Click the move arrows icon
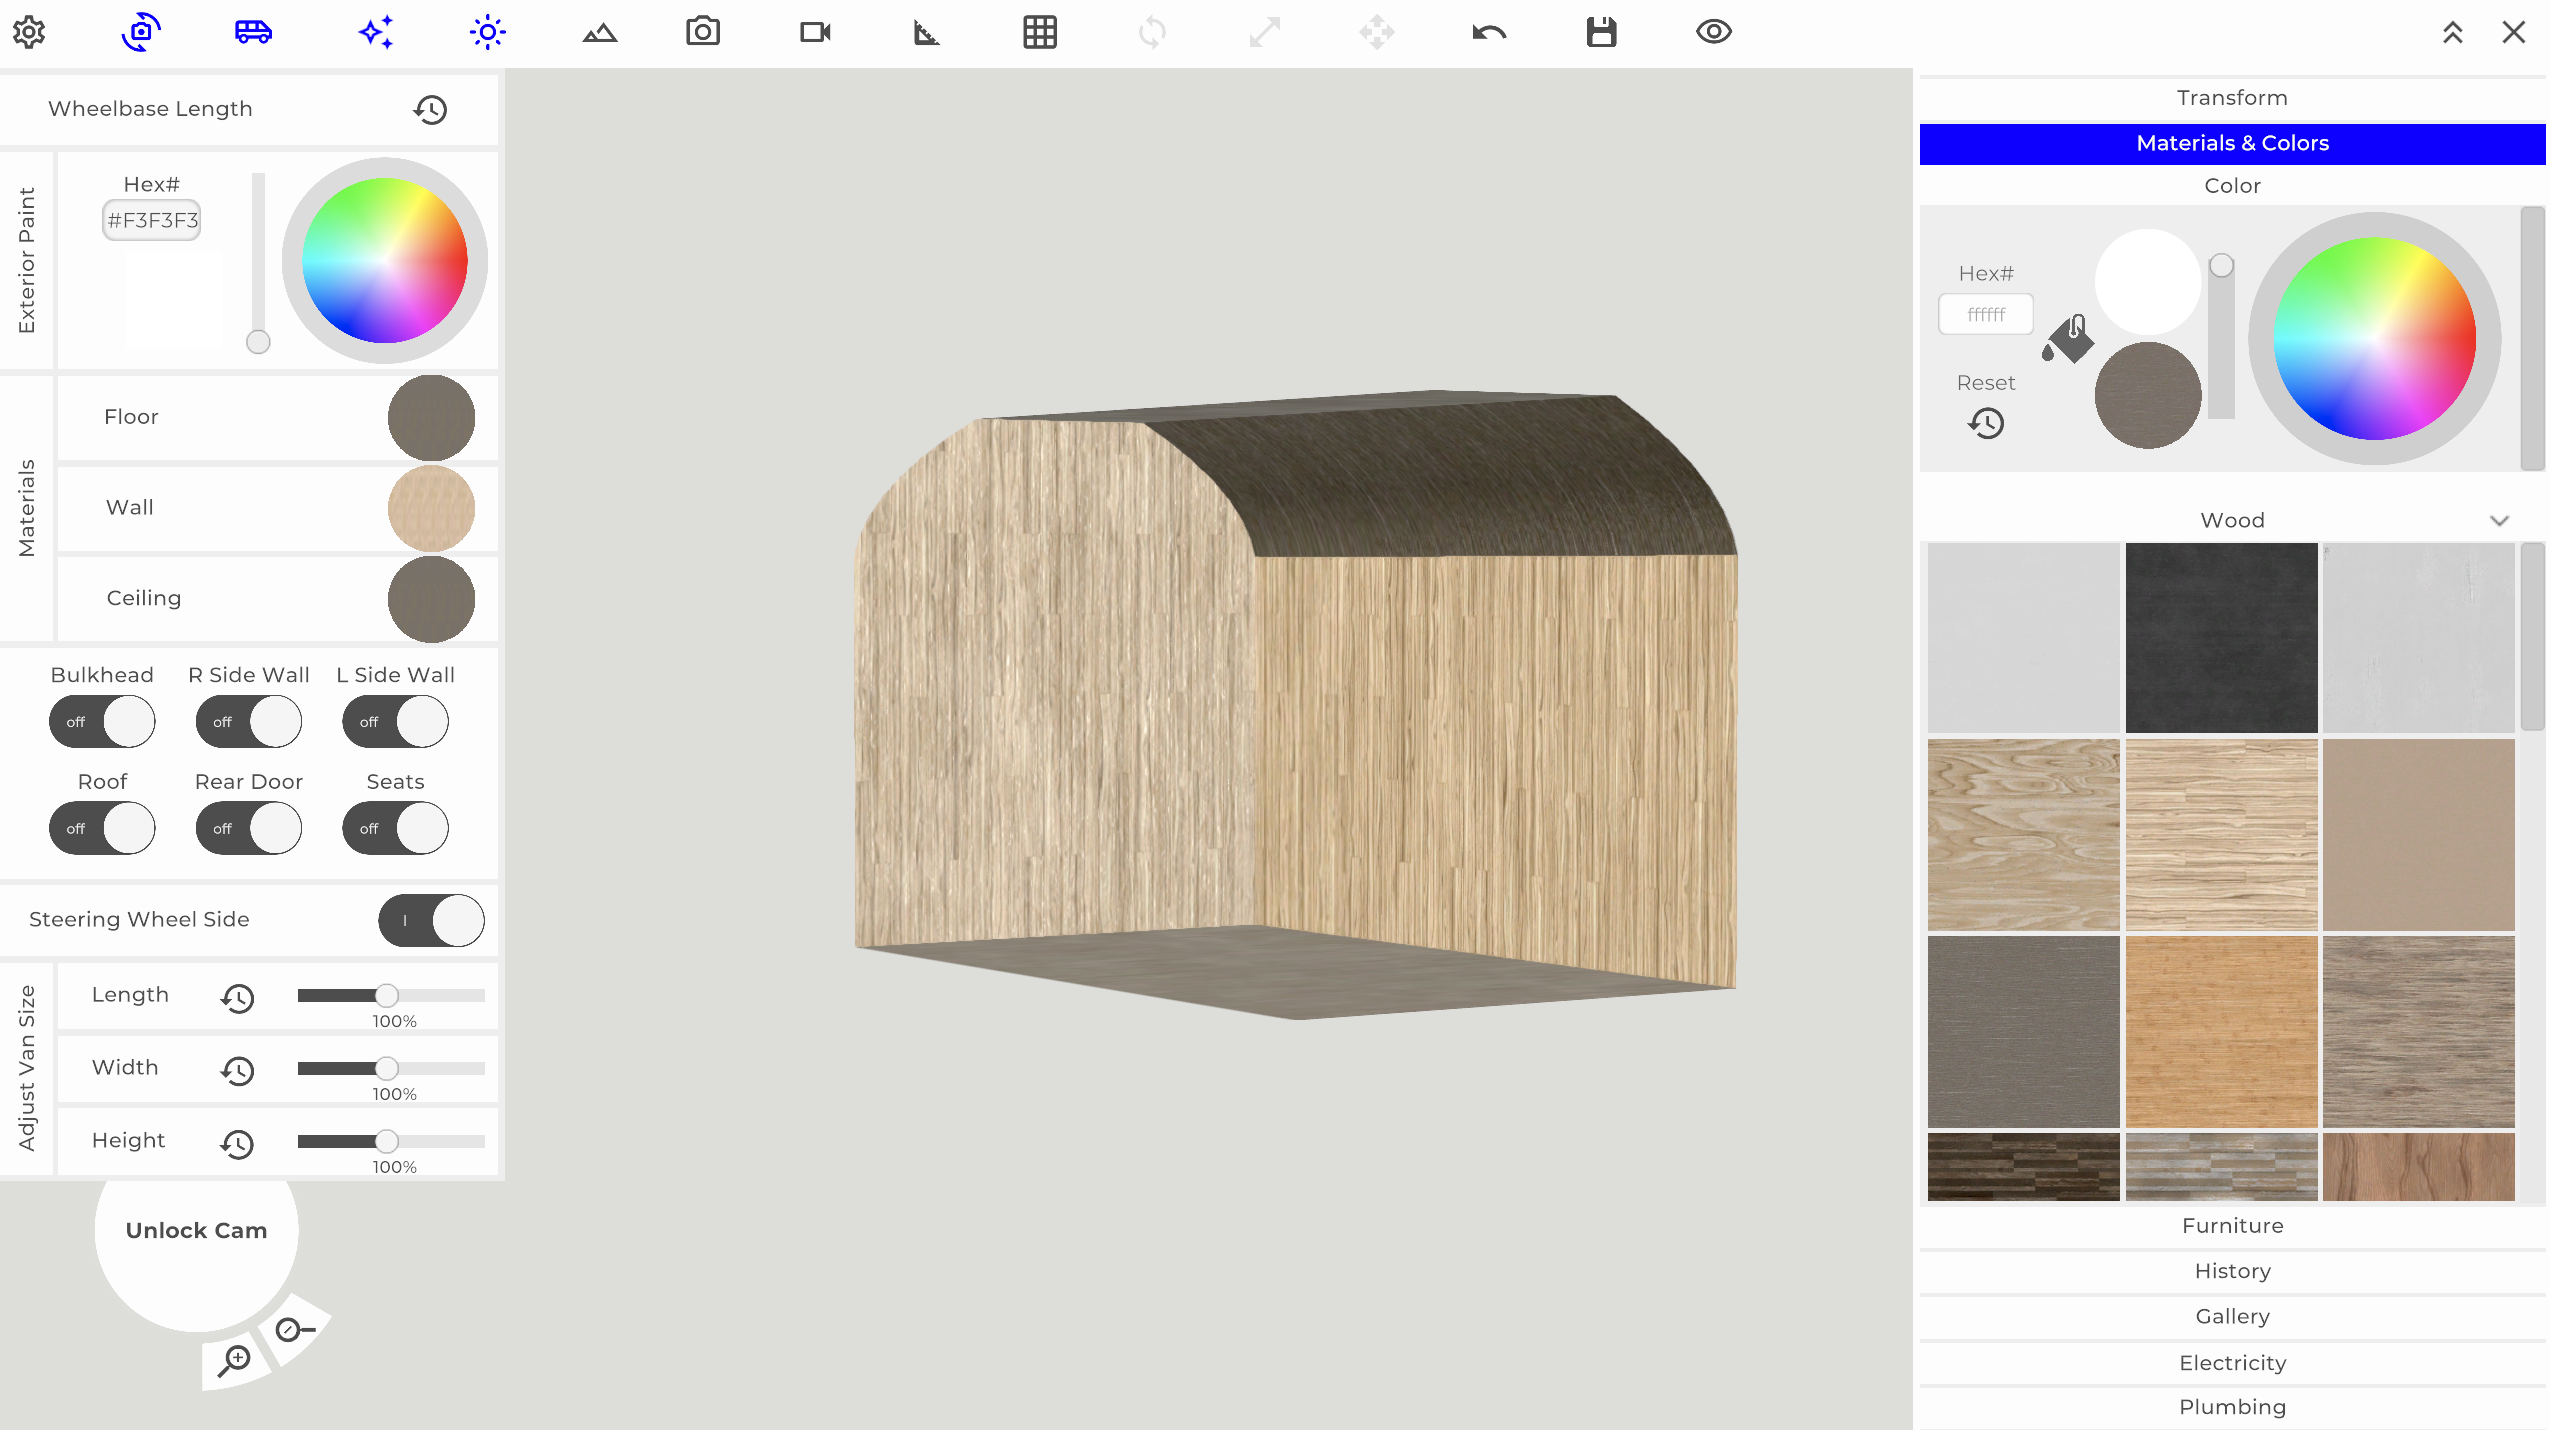This screenshot has height=1430, width=2550. 1377,32
